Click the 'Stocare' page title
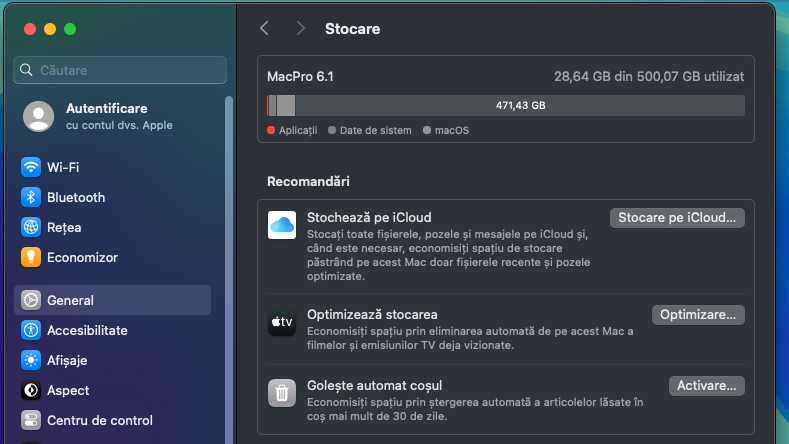This screenshot has width=789, height=444. (352, 29)
